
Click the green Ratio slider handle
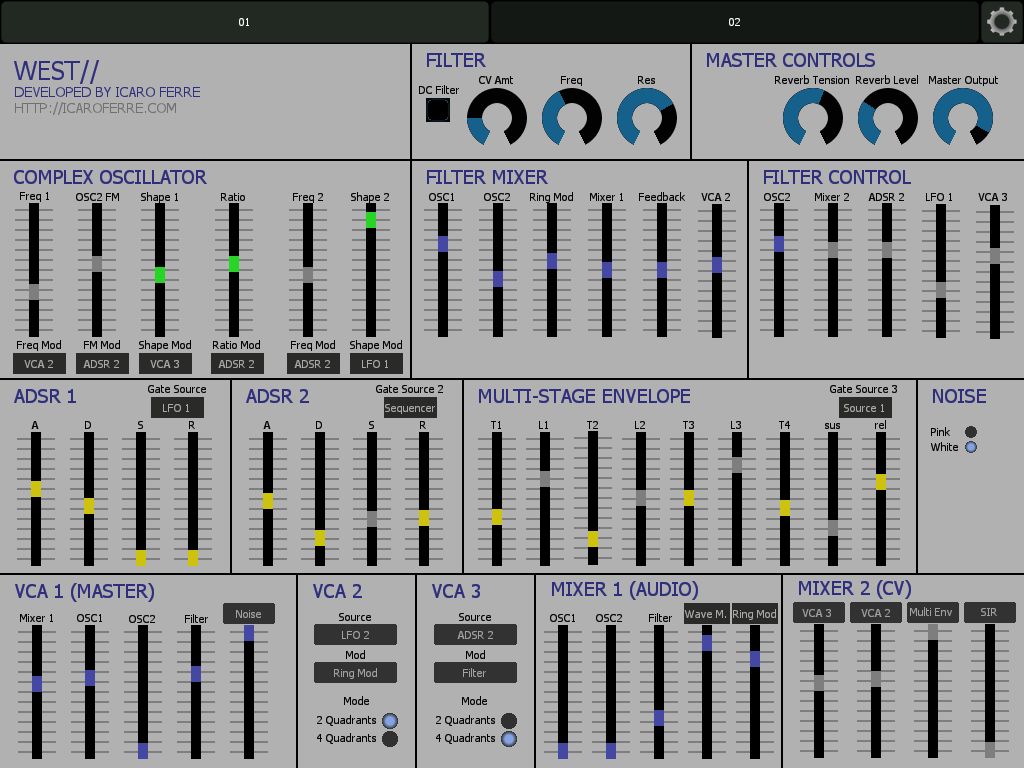point(234,264)
